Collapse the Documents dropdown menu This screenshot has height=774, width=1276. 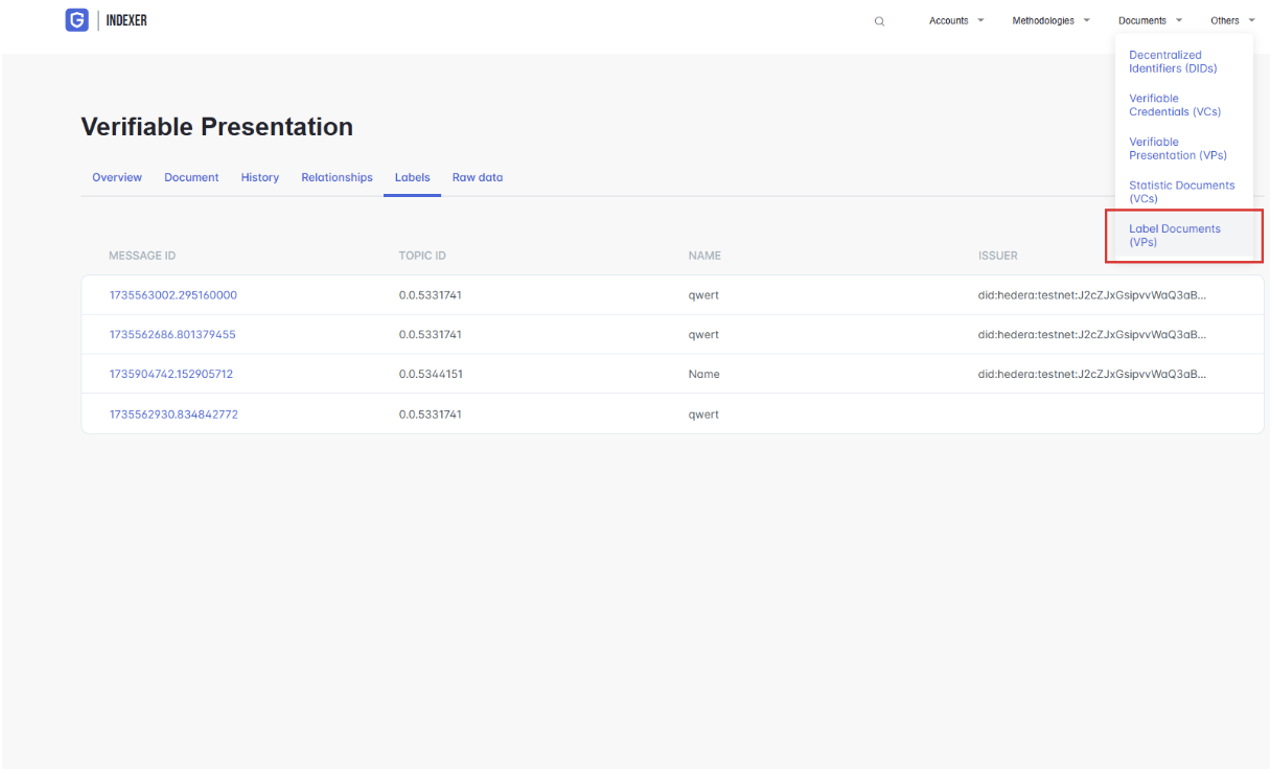pyautogui.click(x=1150, y=21)
